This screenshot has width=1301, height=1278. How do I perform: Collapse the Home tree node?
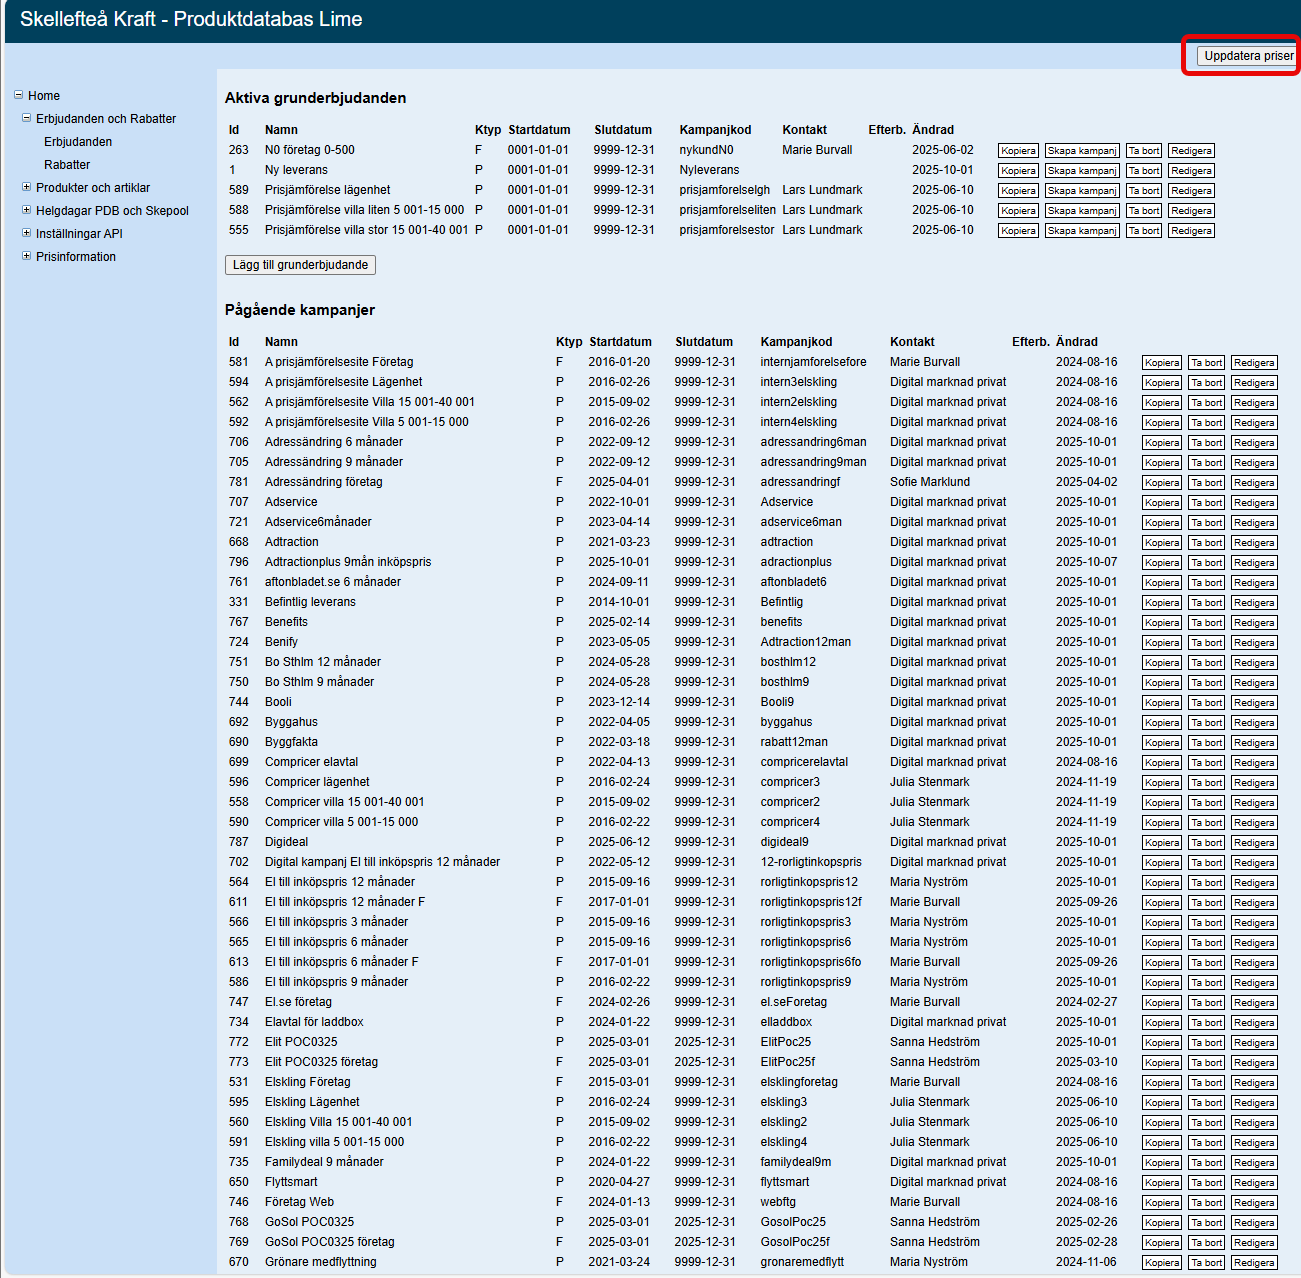coord(18,95)
